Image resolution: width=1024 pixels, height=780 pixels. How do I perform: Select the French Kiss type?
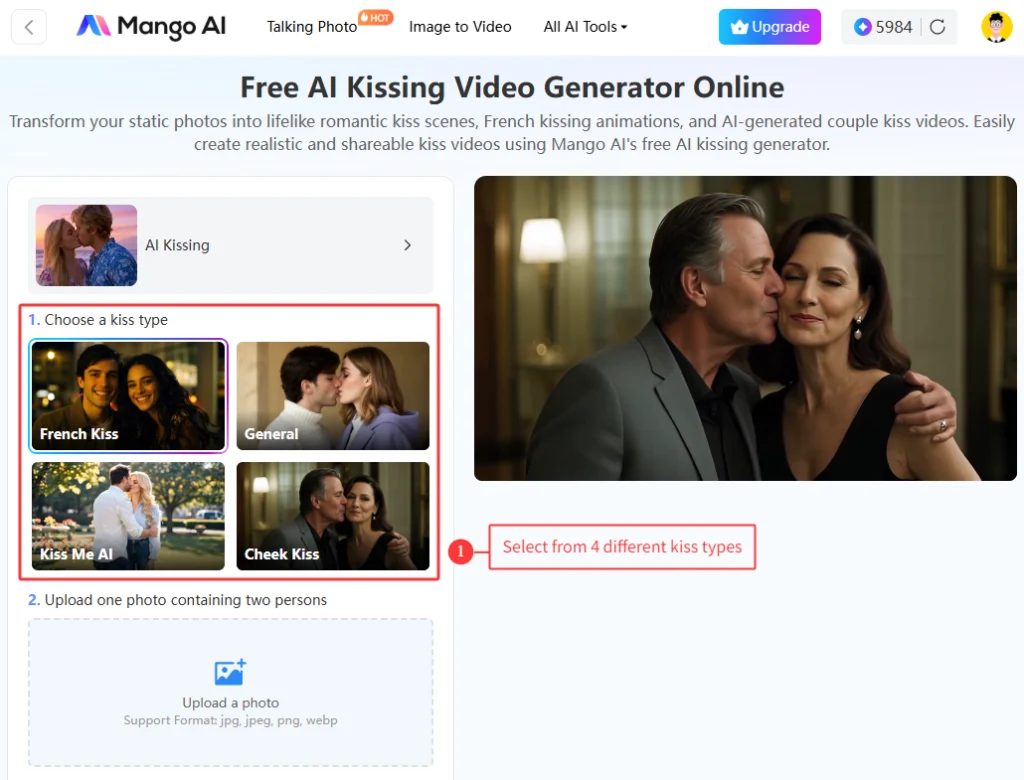[x=128, y=395]
